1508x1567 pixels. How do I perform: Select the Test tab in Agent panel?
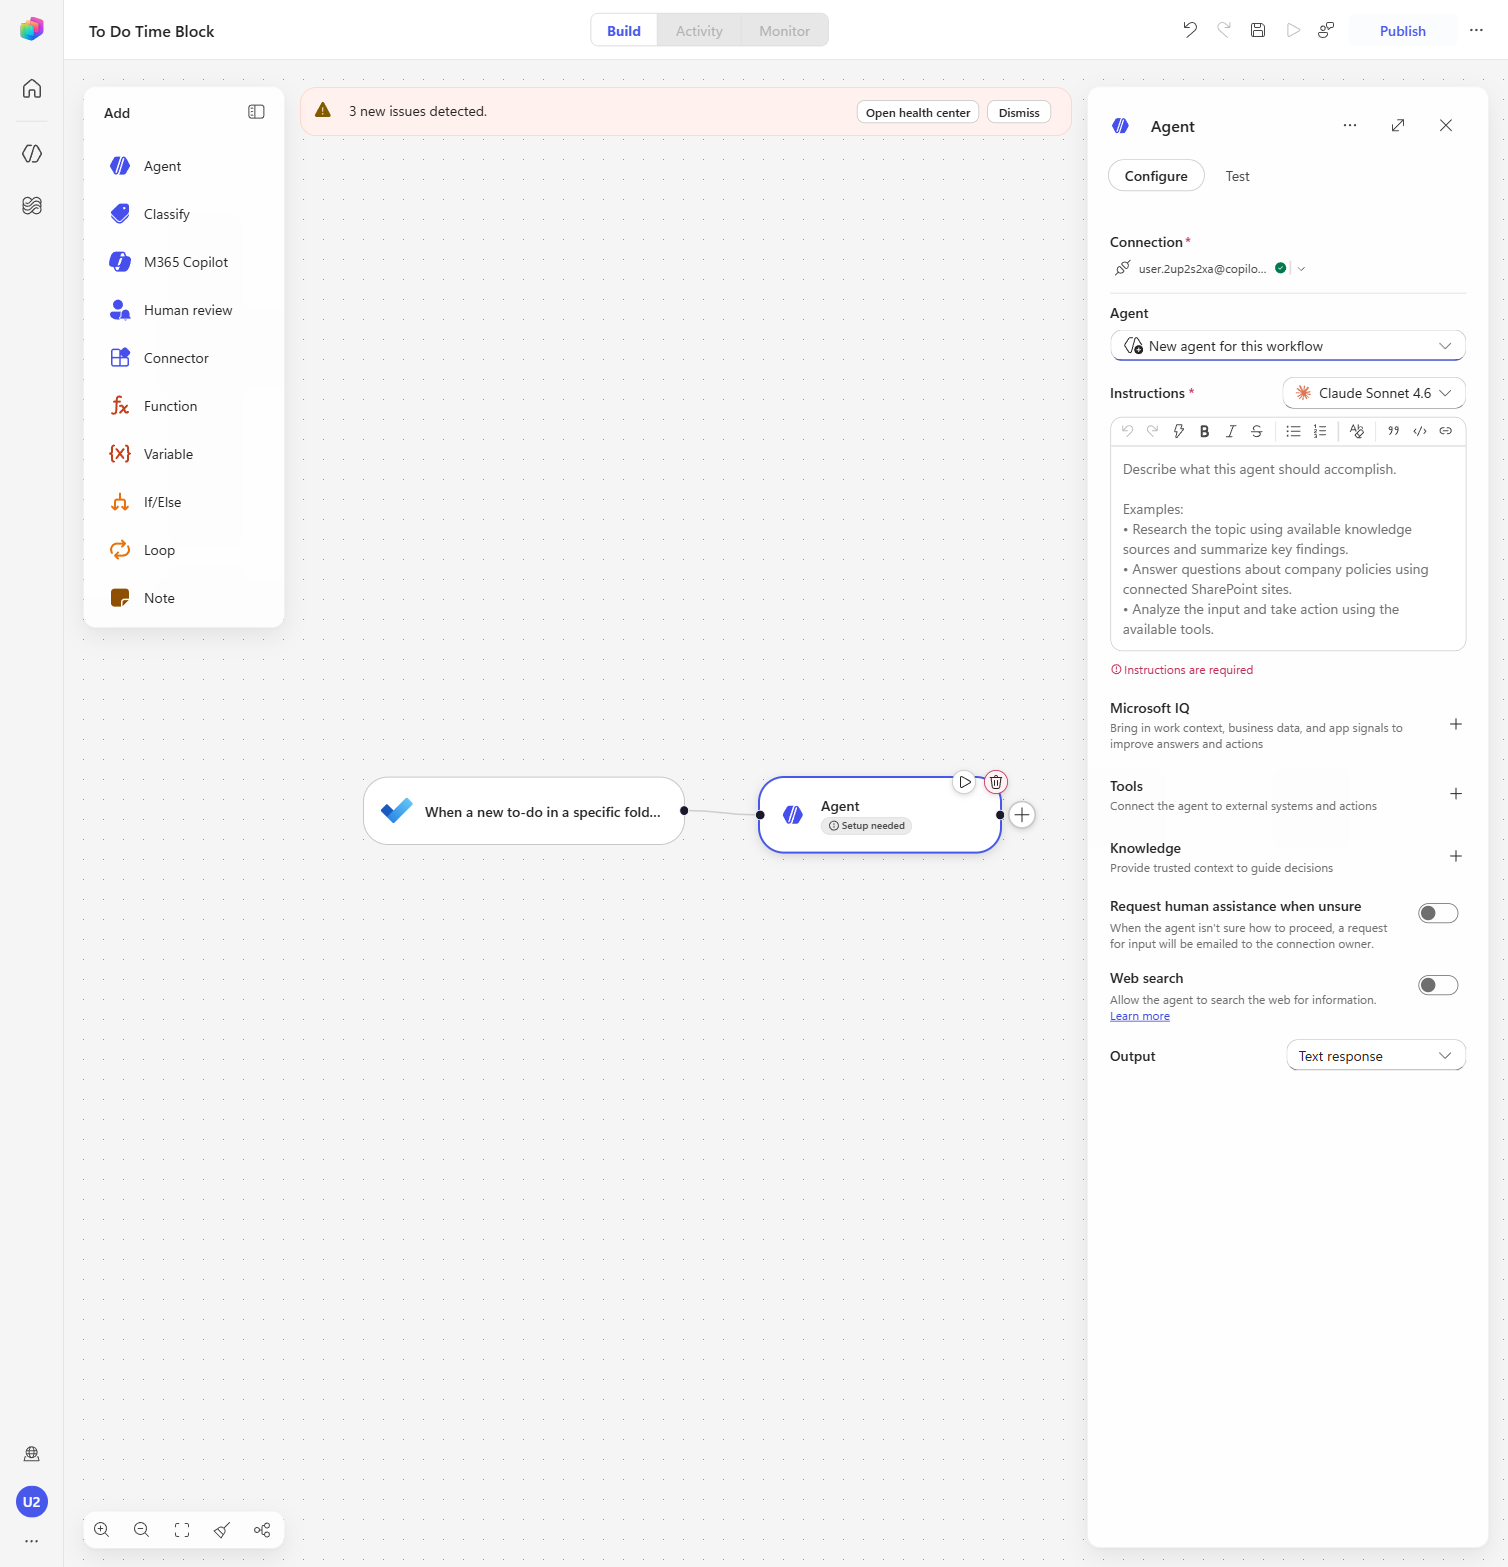[1237, 176]
